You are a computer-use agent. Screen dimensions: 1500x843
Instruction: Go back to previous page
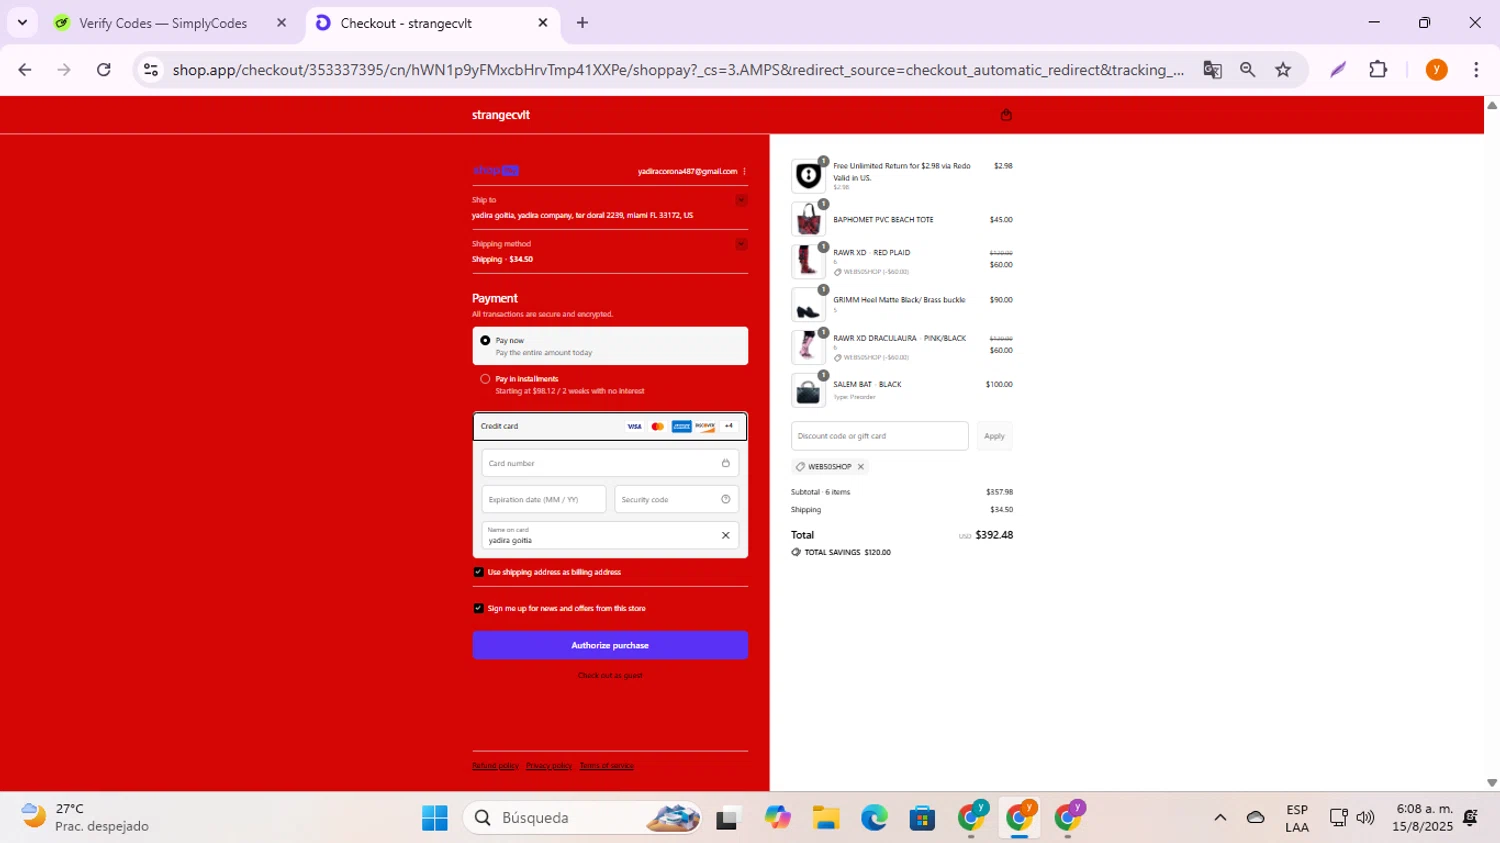click(25, 70)
